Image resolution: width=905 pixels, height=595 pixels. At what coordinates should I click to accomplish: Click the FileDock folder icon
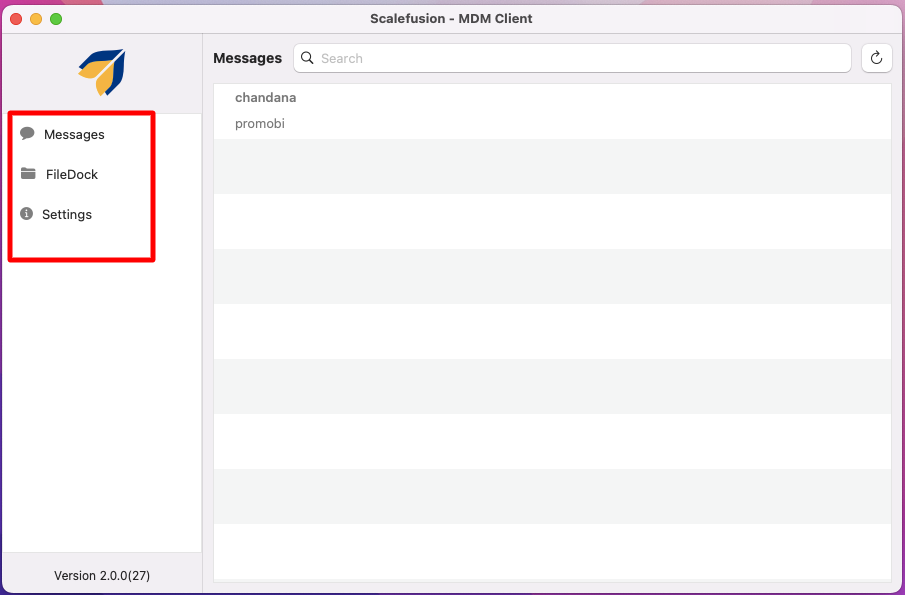pyautogui.click(x=28, y=173)
